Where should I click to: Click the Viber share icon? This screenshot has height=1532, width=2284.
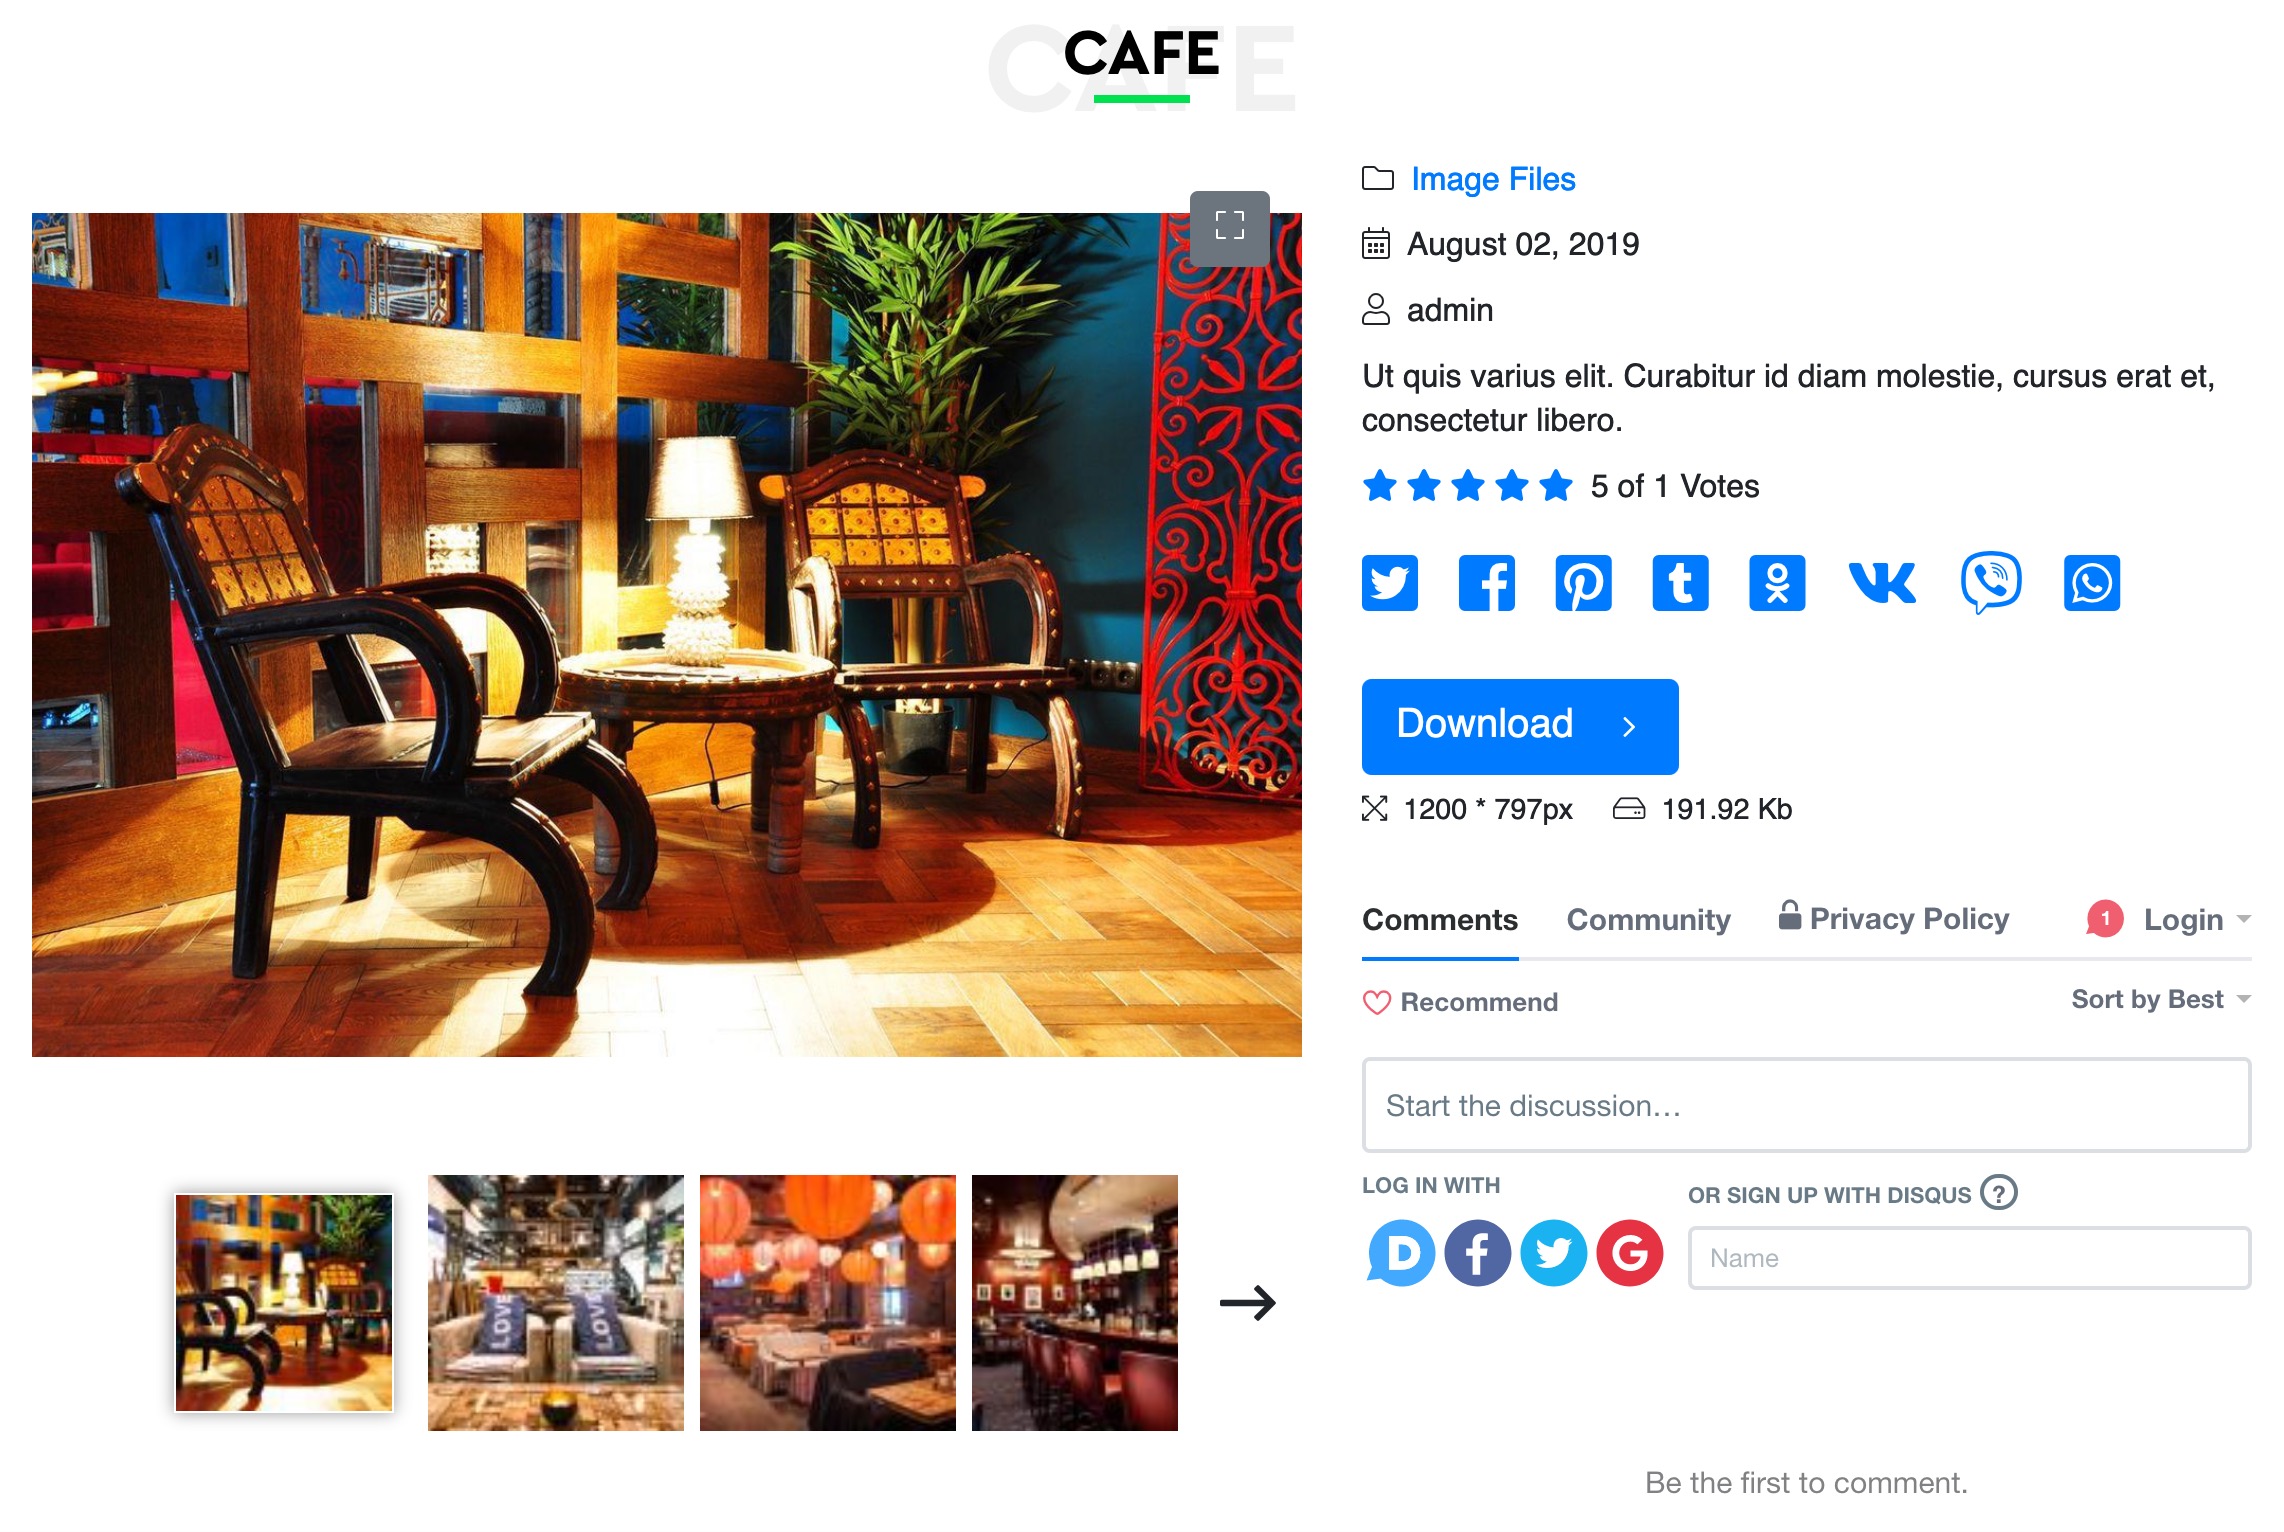coord(1992,581)
